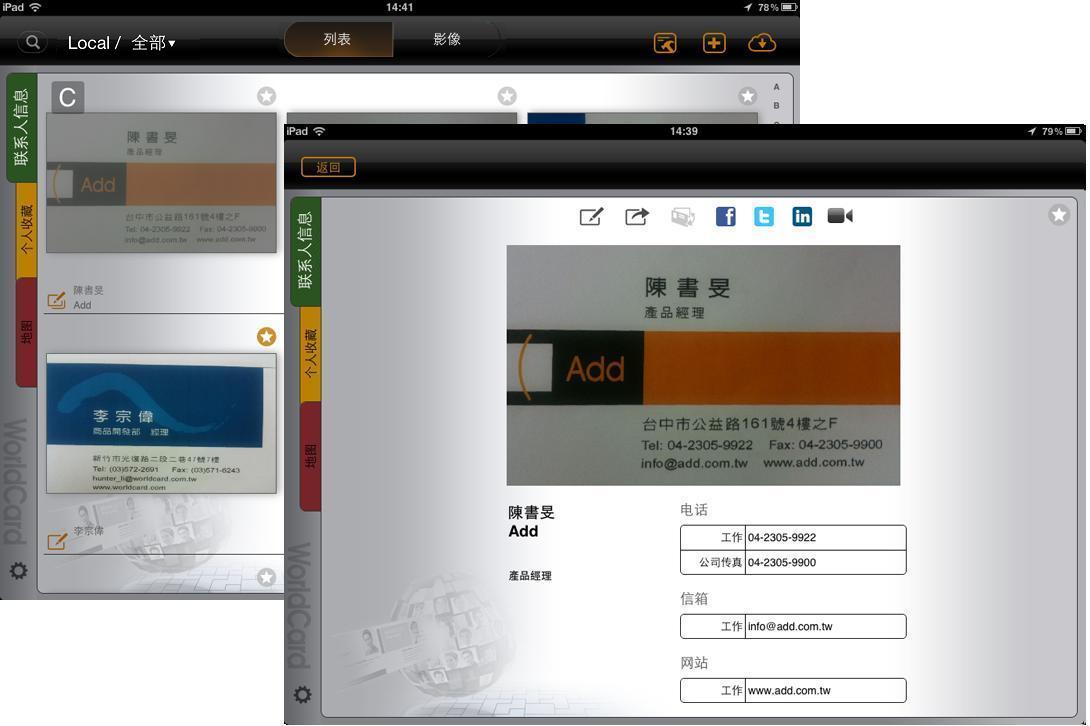Open LinkedIn for this contact
Viewport: 1090px width, 726px height.
(802, 216)
